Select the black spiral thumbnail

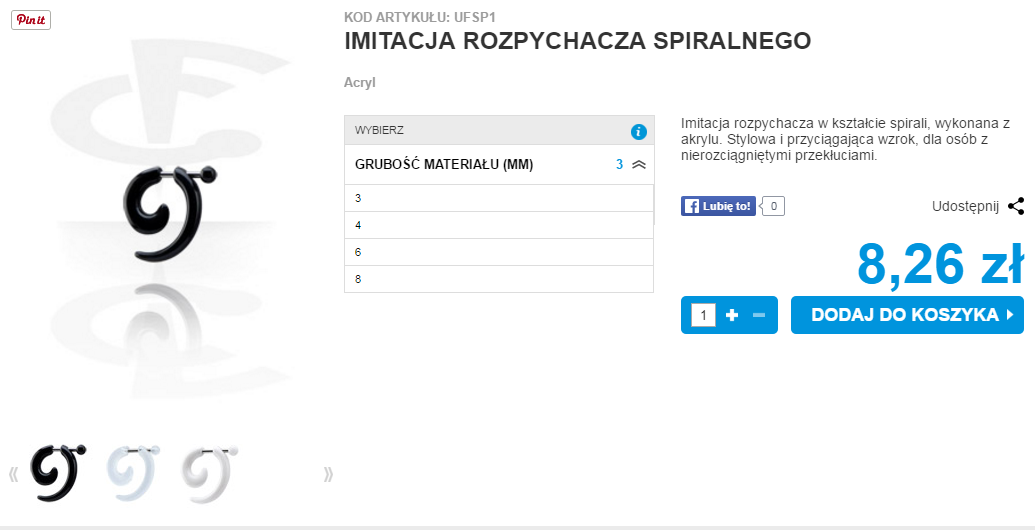click(58, 472)
